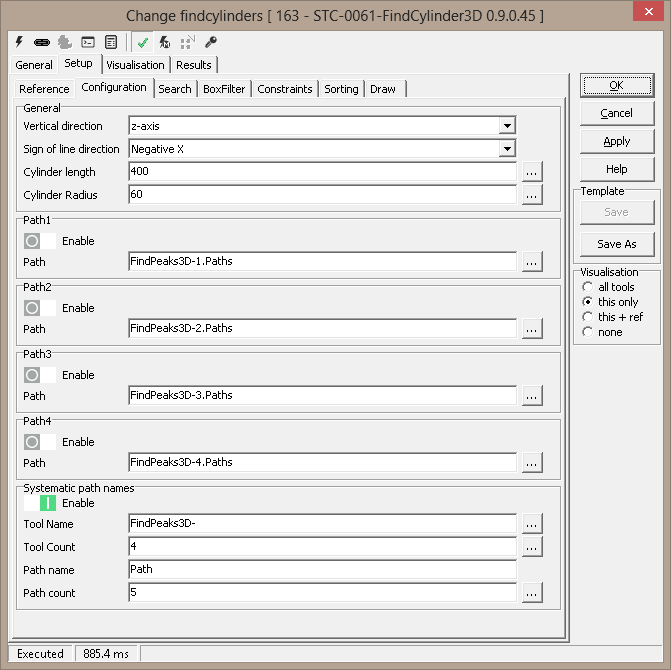671x670 pixels.
Task: Click the chain link icon in toolbar
Action: (x=42, y=43)
